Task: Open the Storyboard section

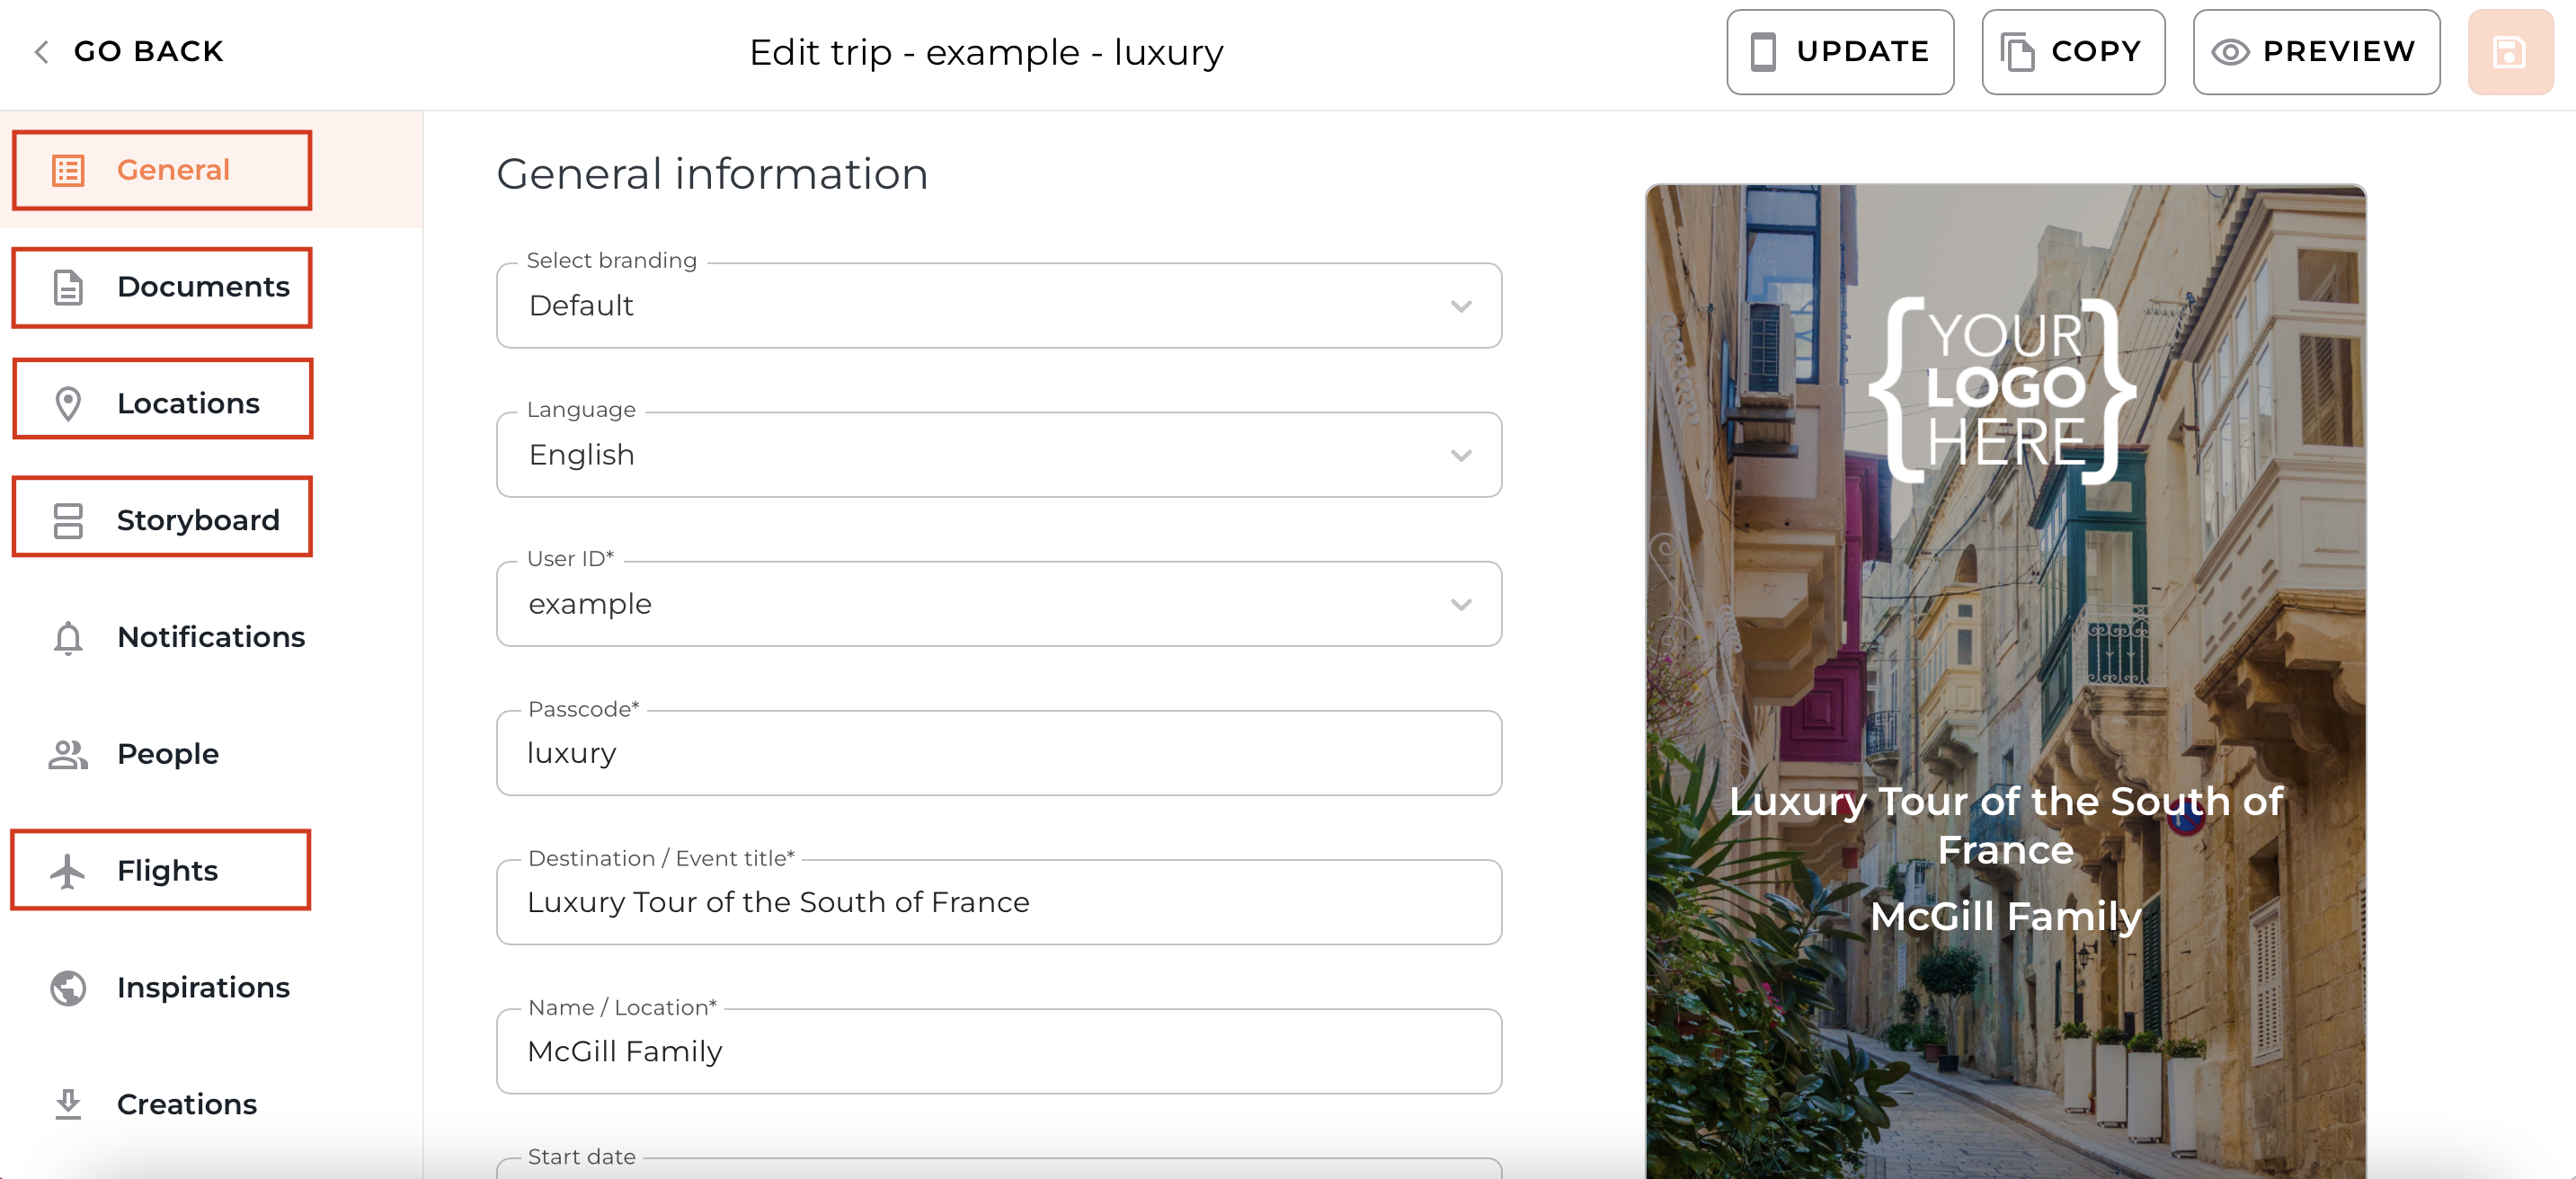Action: 162,520
